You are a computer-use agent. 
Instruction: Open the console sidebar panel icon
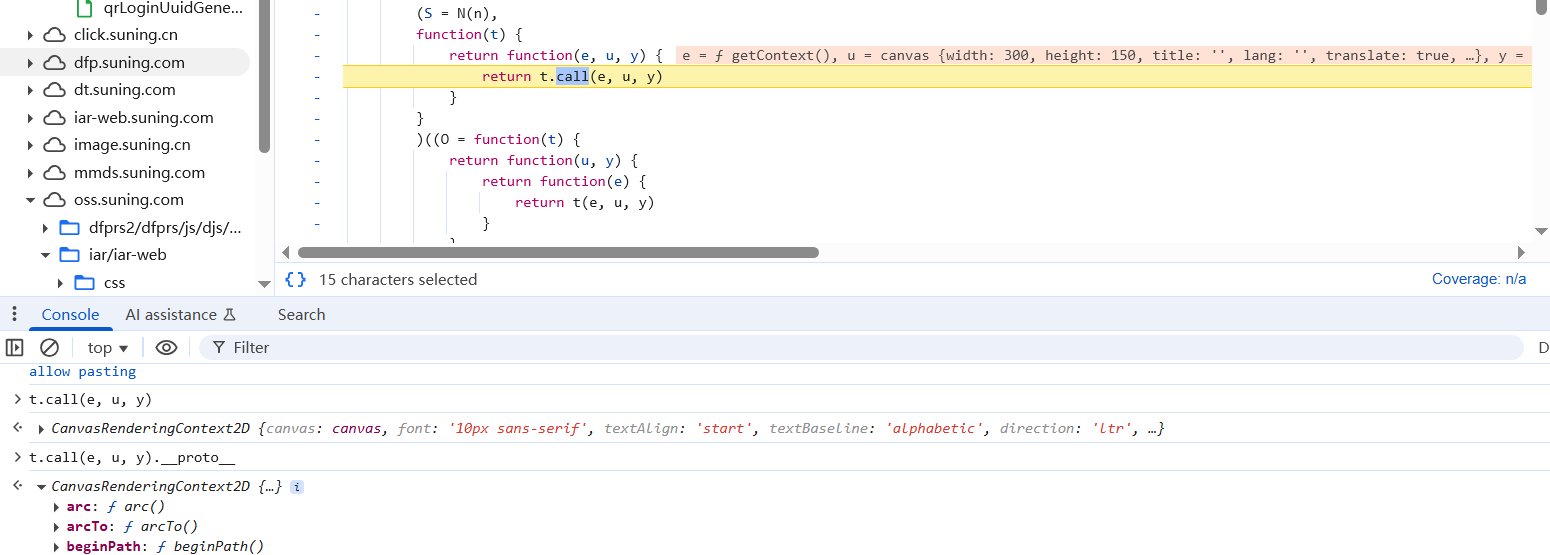coord(14,347)
